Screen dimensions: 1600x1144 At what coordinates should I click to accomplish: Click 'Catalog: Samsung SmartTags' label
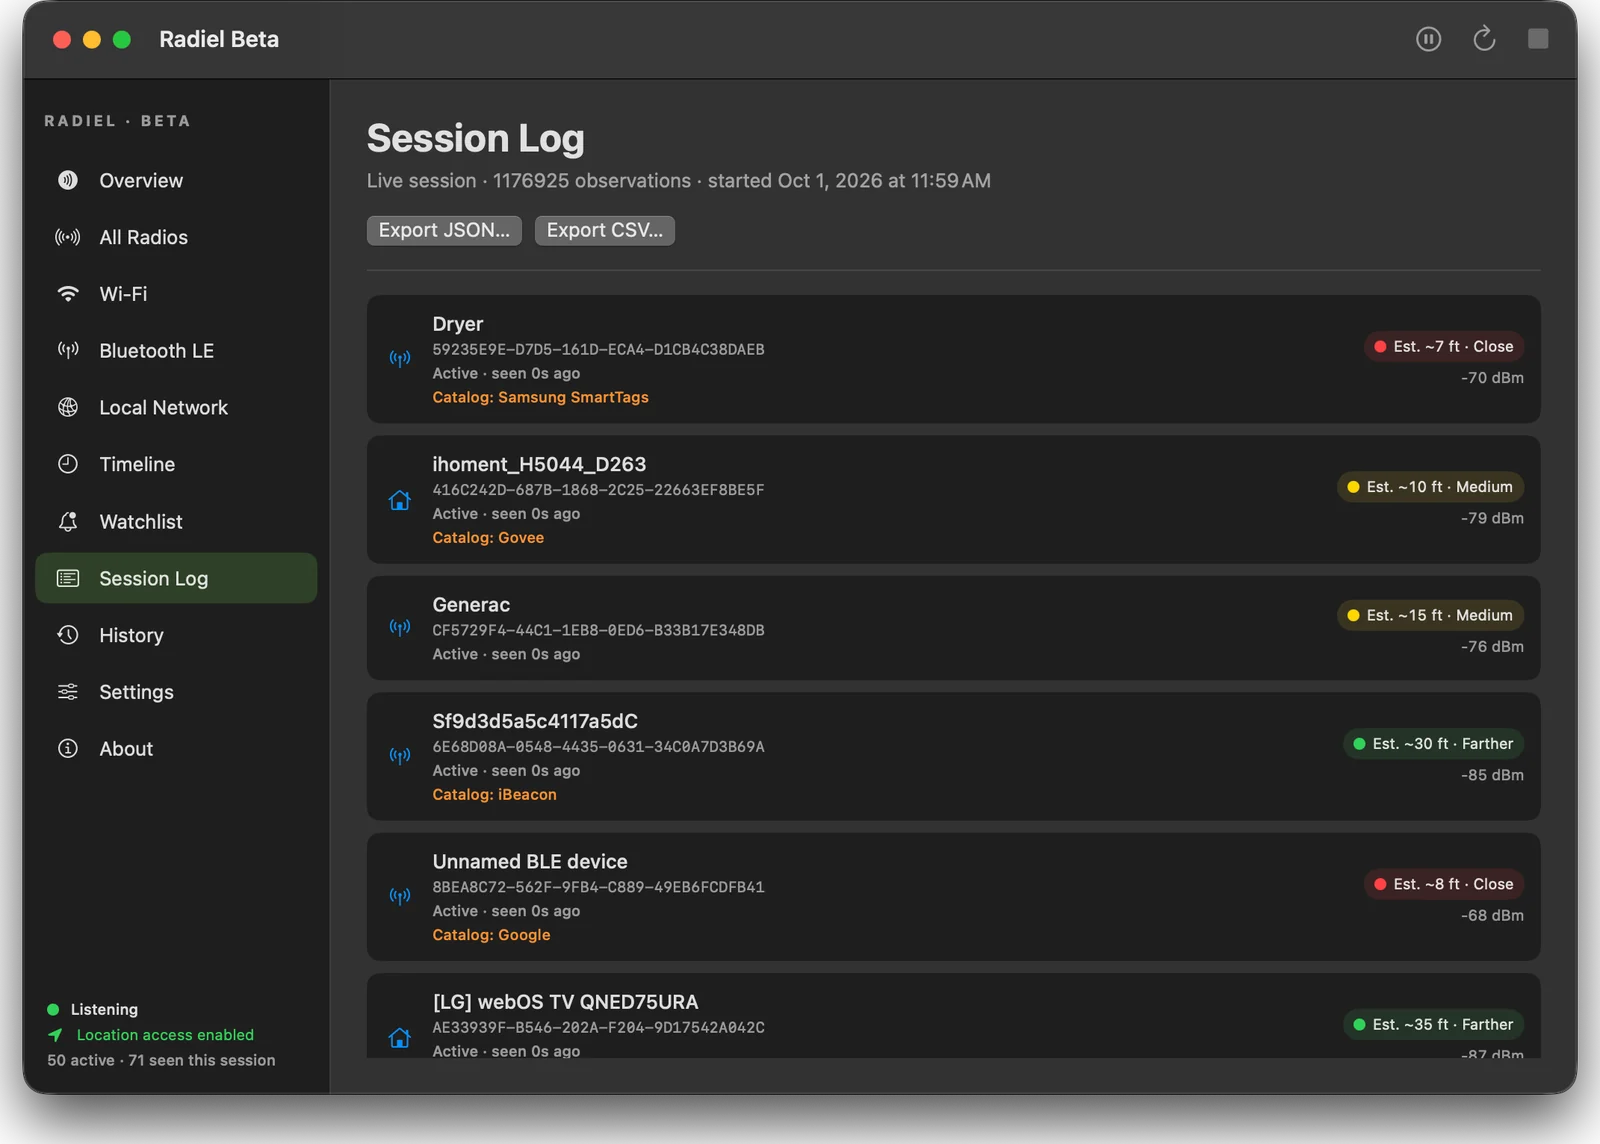click(x=540, y=397)
